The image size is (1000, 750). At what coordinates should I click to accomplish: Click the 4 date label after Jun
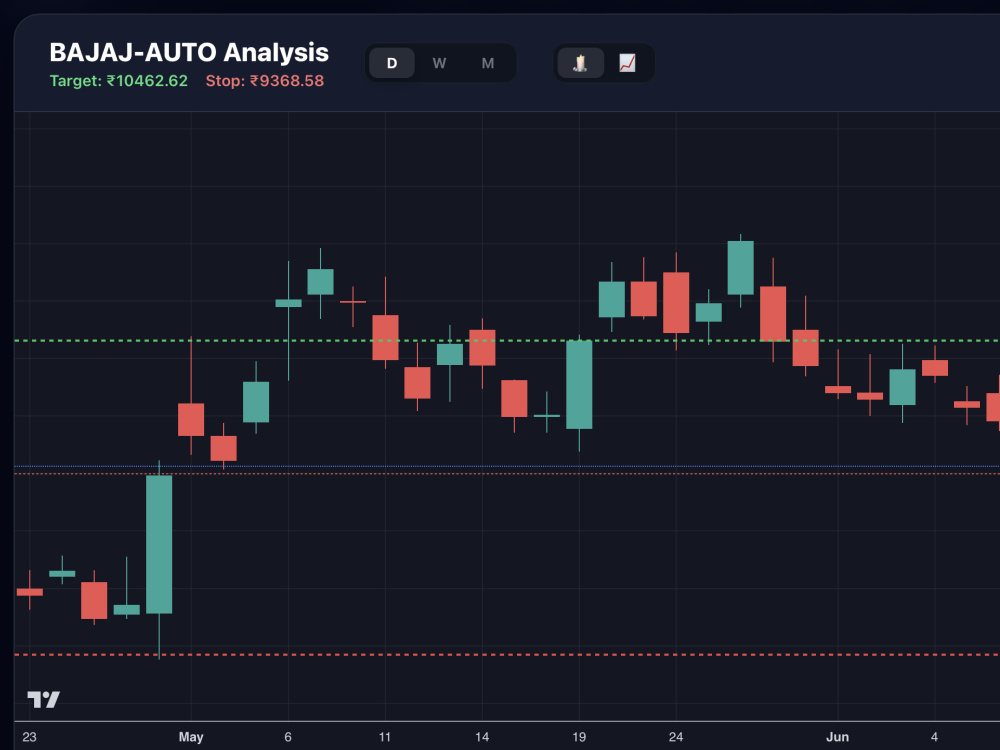[x=934, y=737]
